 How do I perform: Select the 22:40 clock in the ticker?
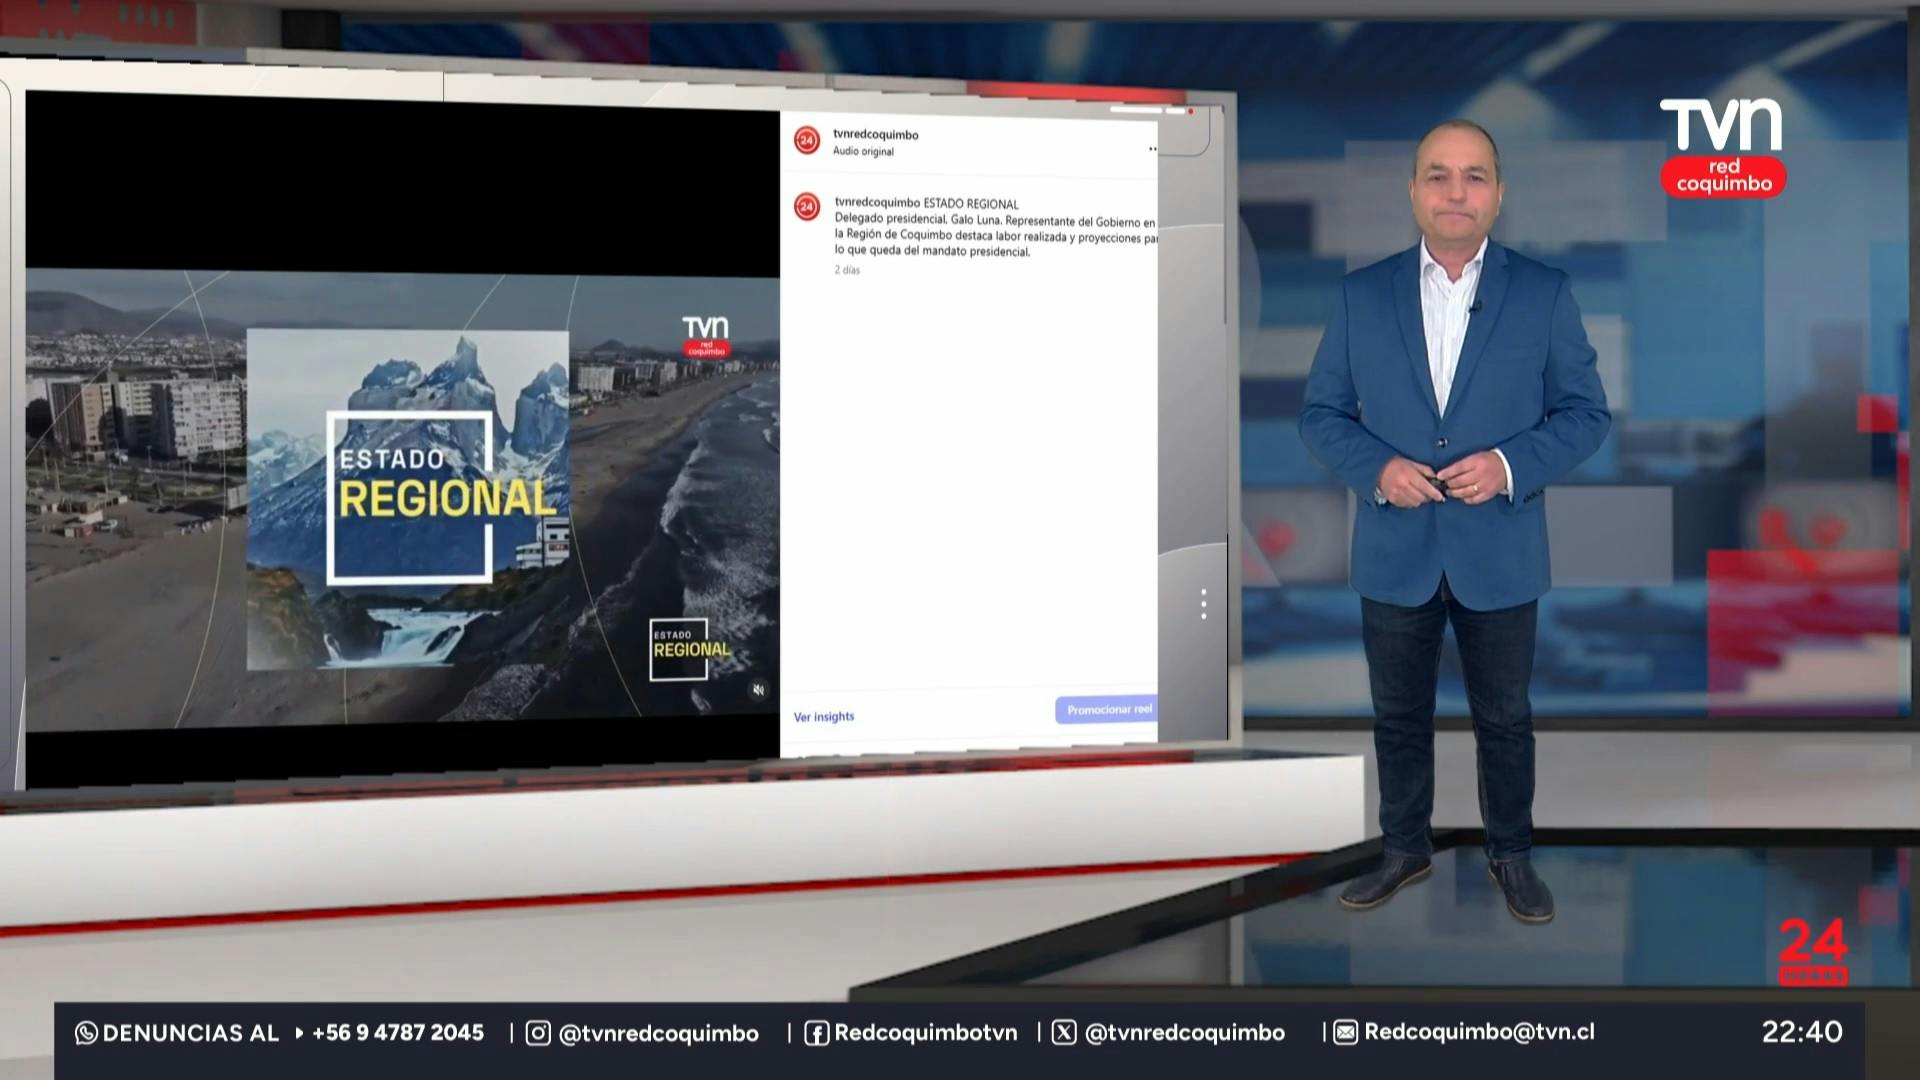[1802, 1032]
